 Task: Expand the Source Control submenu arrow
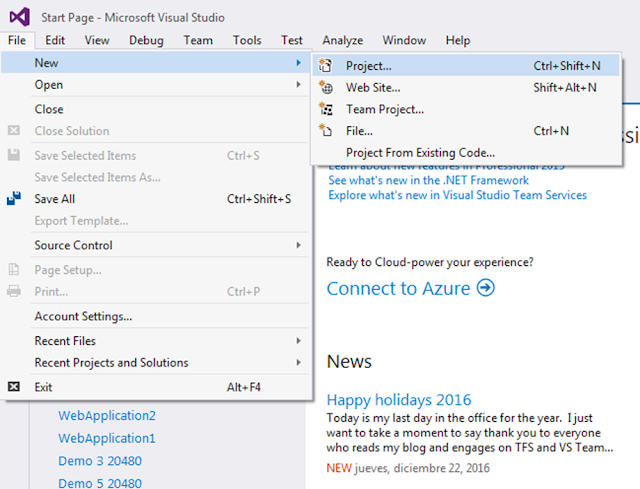299,245
